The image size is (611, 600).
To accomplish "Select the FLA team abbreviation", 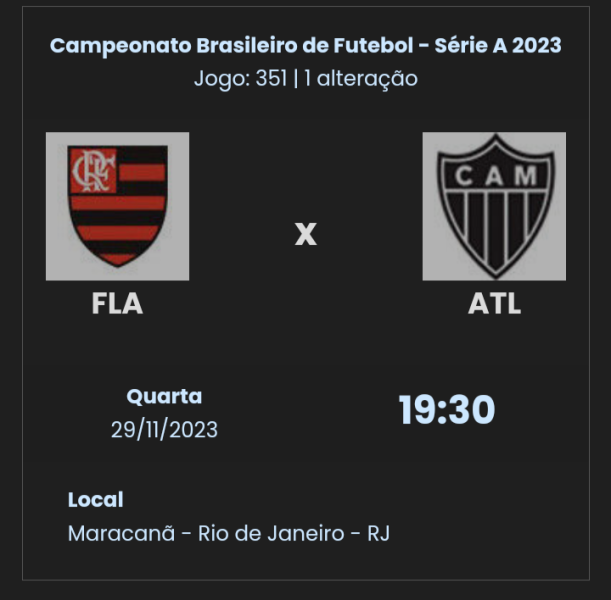I will coord(117,304).
